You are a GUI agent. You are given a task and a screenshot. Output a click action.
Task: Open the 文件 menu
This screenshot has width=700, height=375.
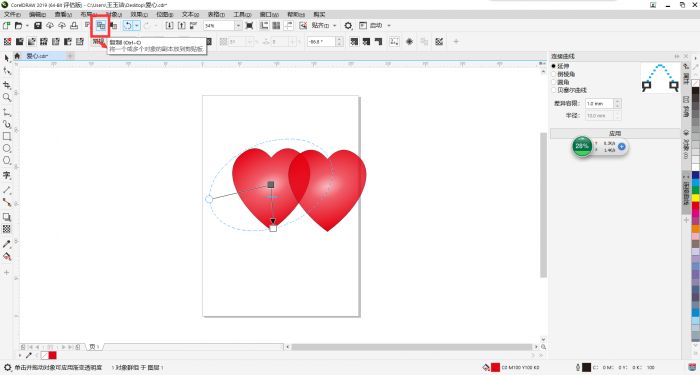[12, 15]
